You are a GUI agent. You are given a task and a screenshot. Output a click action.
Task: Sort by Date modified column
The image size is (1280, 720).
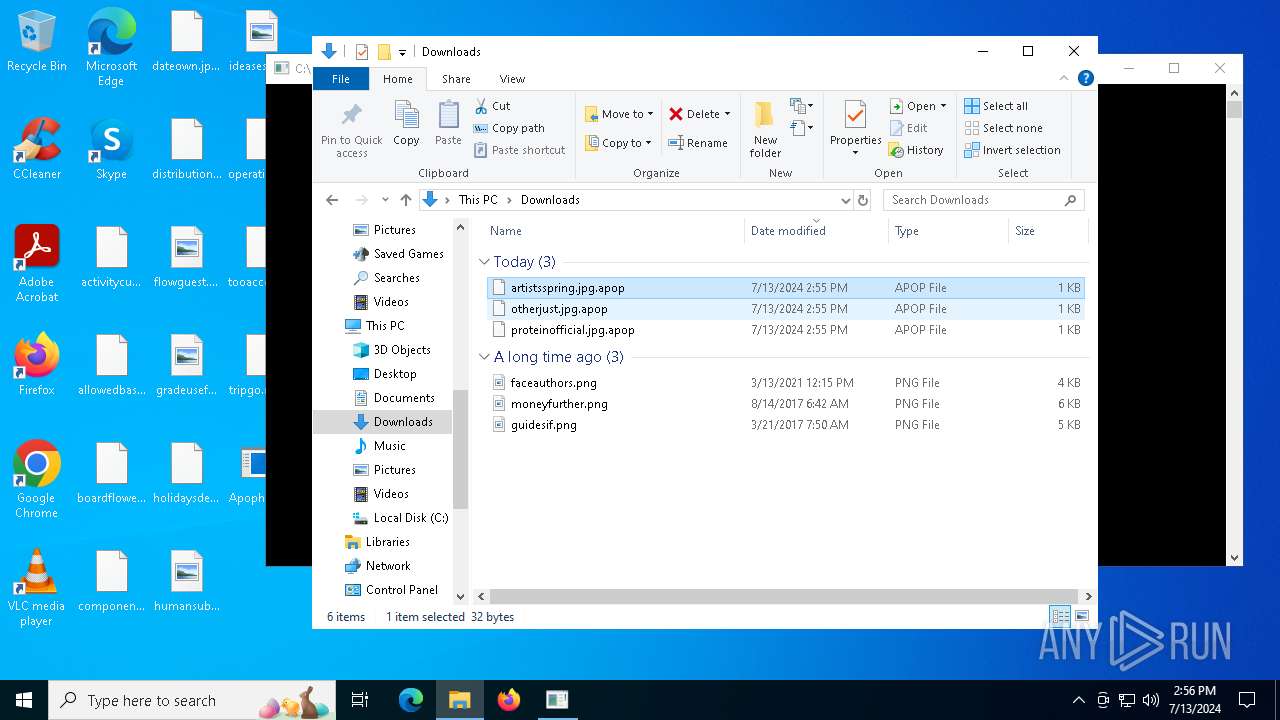pos(816,231)
